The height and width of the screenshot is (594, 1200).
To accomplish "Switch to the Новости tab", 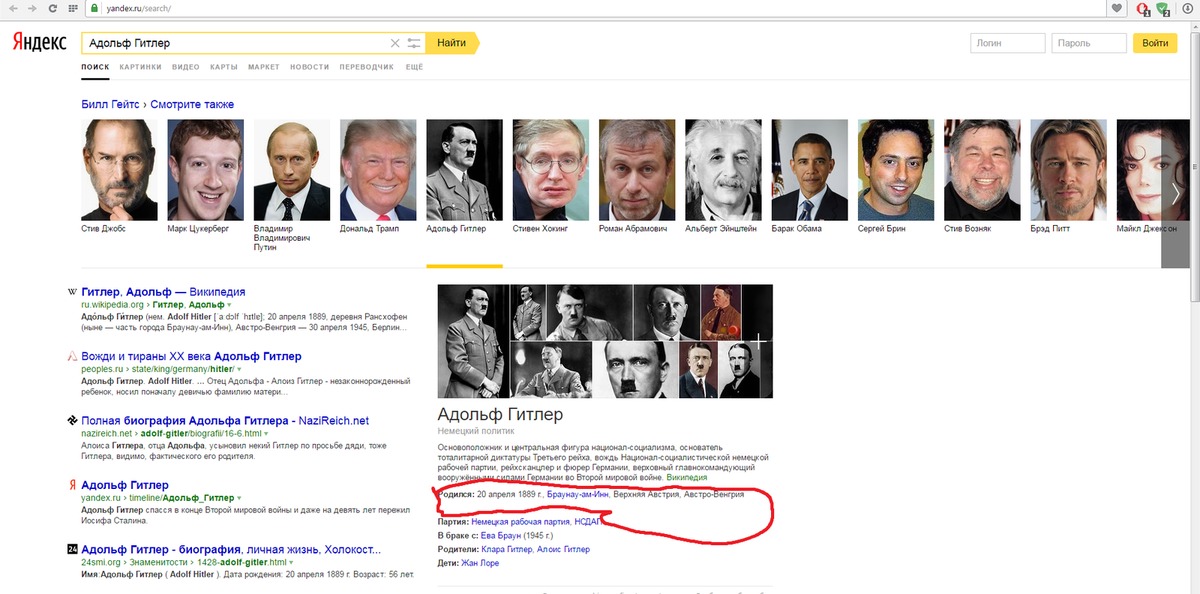I will [x=309, y=67].
